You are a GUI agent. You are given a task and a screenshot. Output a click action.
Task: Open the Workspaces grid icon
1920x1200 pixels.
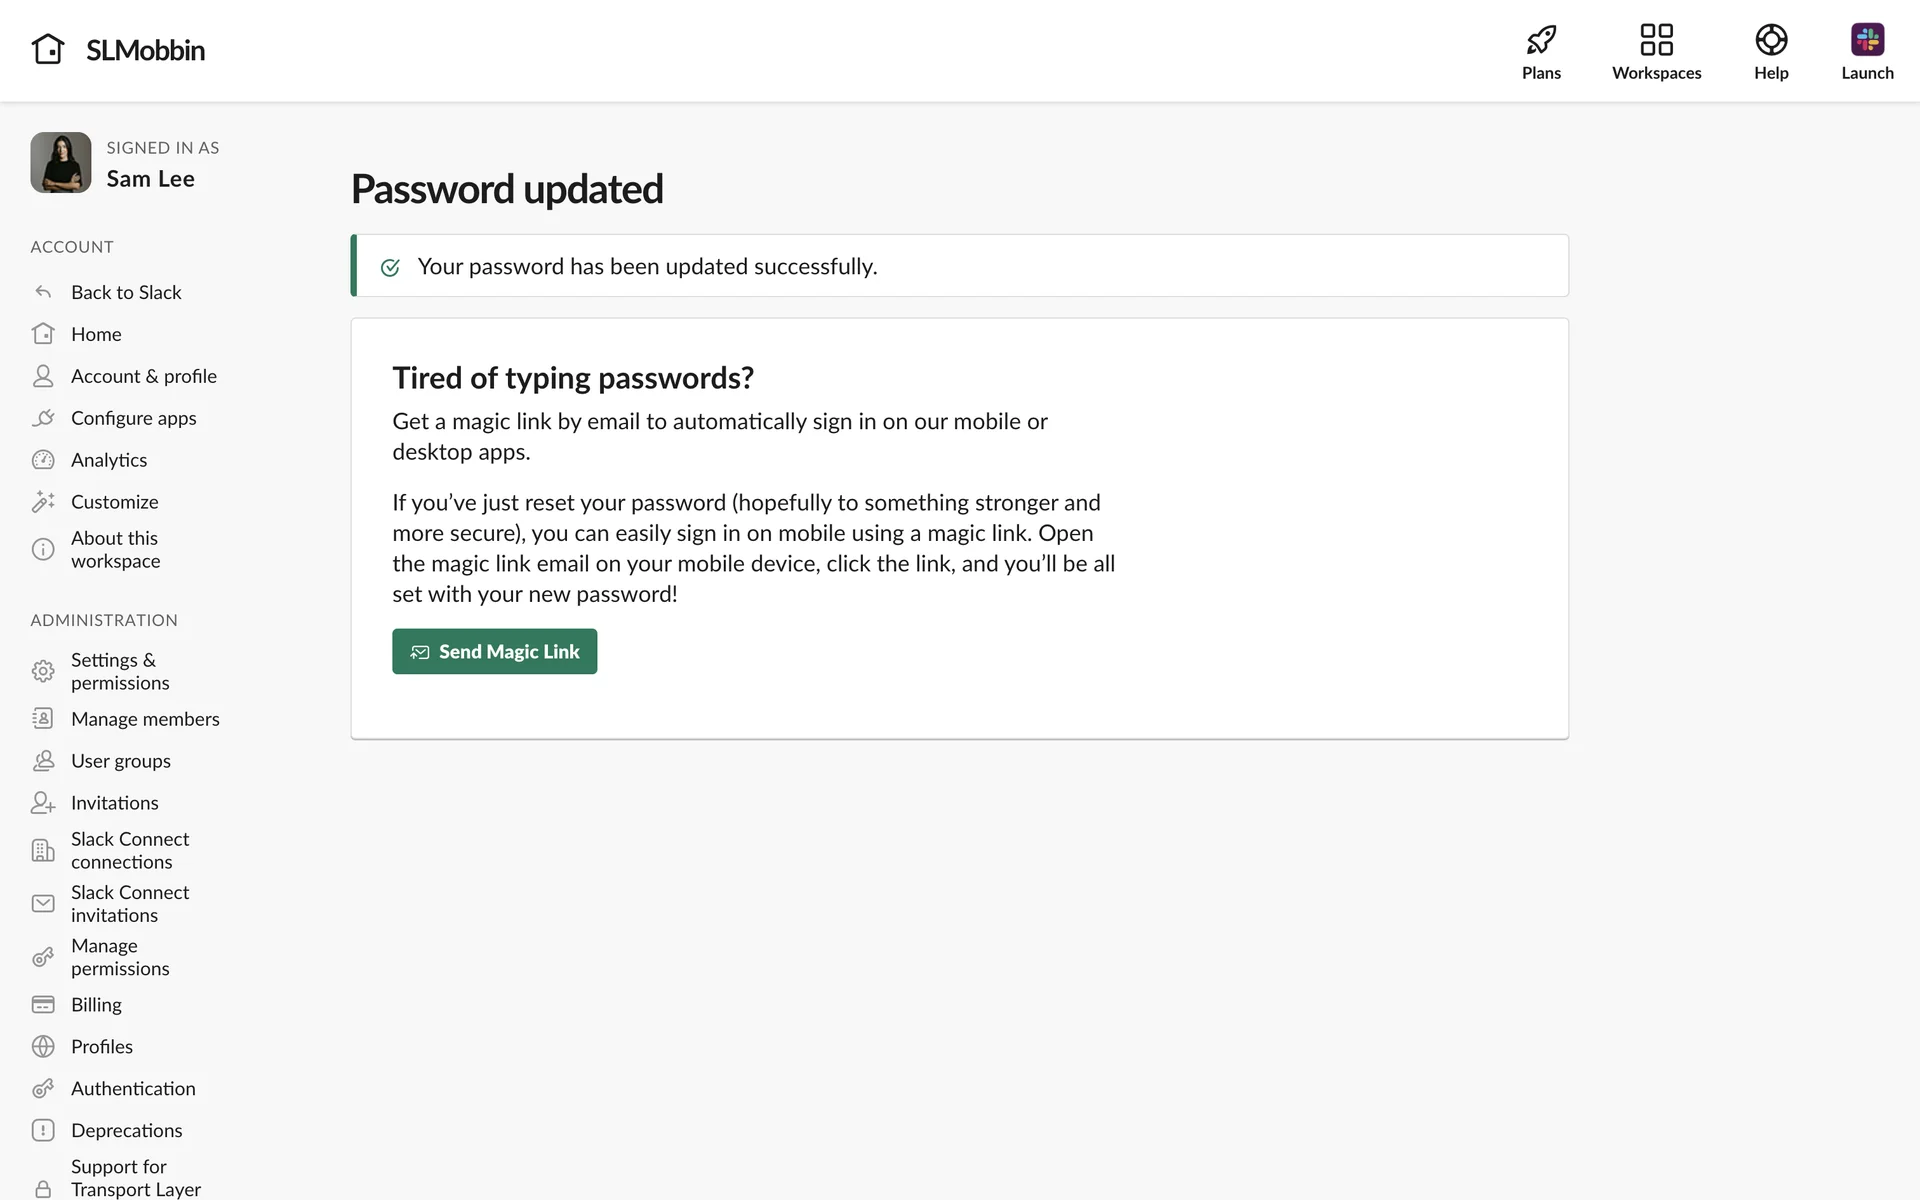[1656, 40]
